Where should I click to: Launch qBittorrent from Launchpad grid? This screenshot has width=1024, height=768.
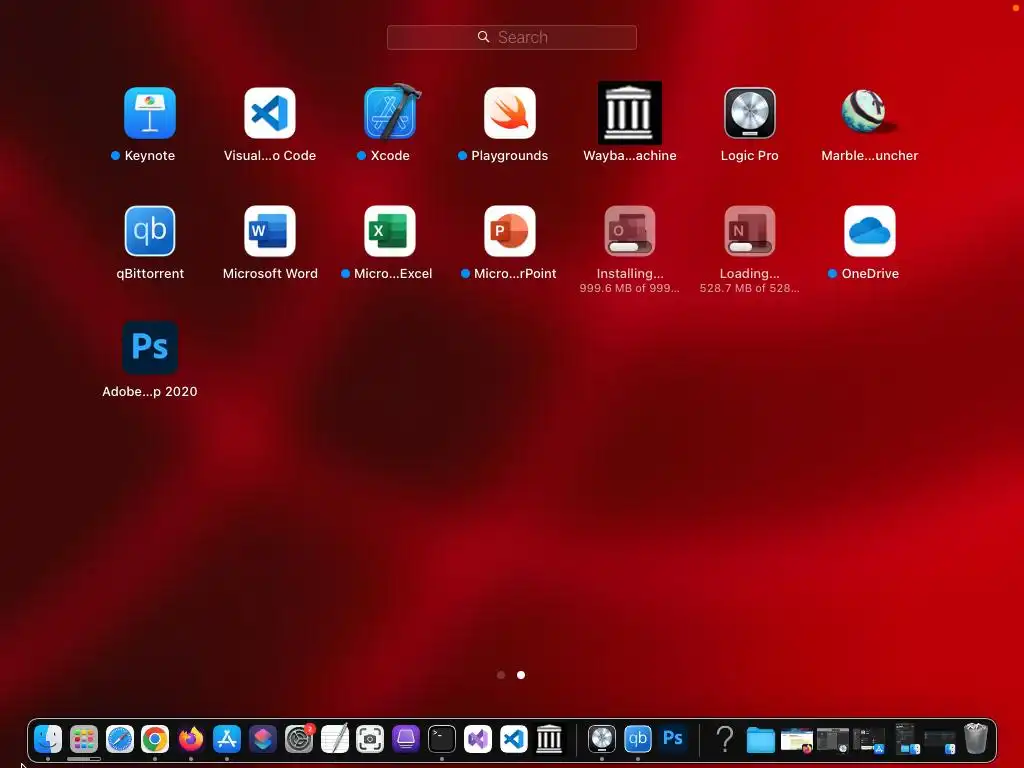150,231
